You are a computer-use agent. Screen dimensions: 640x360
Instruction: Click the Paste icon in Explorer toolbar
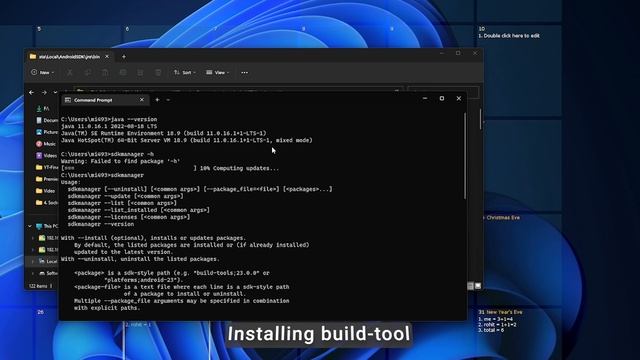pyautogui.click(x=105, y=73)
